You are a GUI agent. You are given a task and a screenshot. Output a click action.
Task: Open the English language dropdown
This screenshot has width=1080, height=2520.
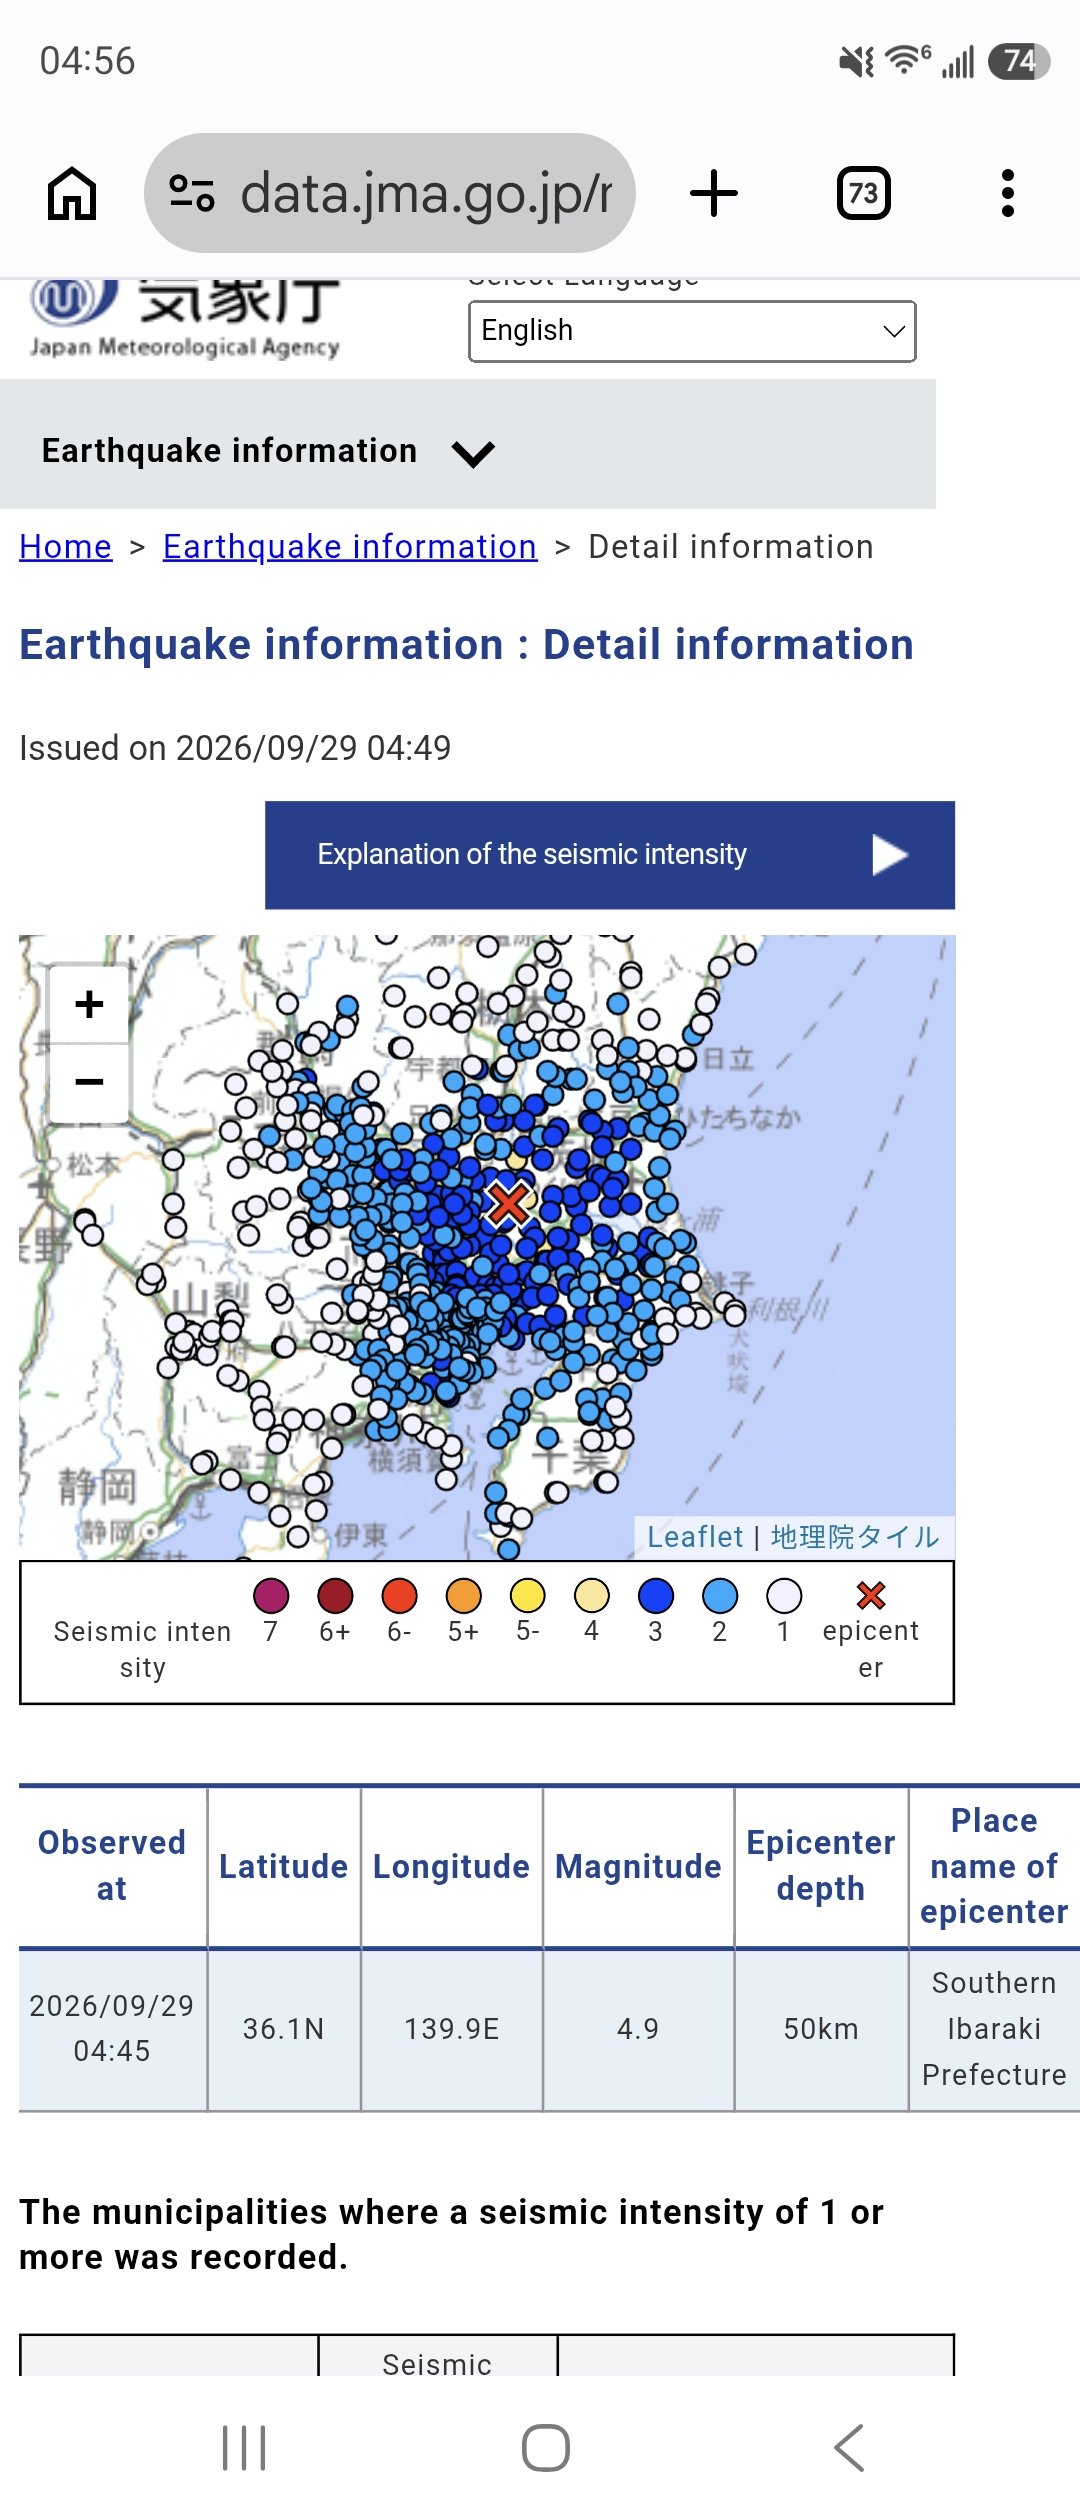(692, 331)
